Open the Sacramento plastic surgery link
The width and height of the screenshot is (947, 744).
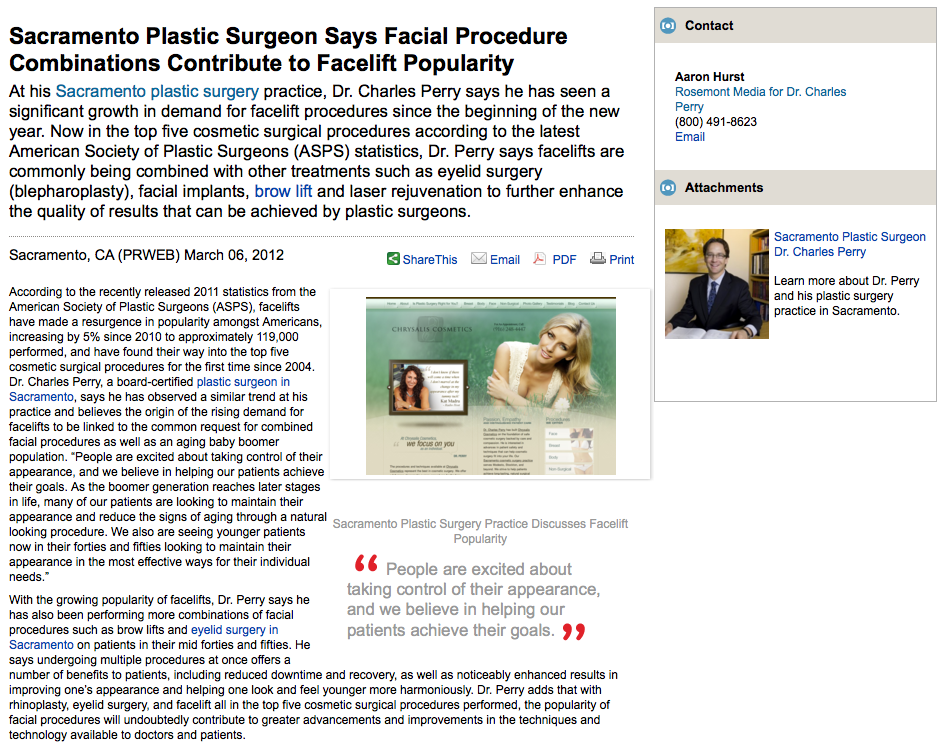coord(157,91)
